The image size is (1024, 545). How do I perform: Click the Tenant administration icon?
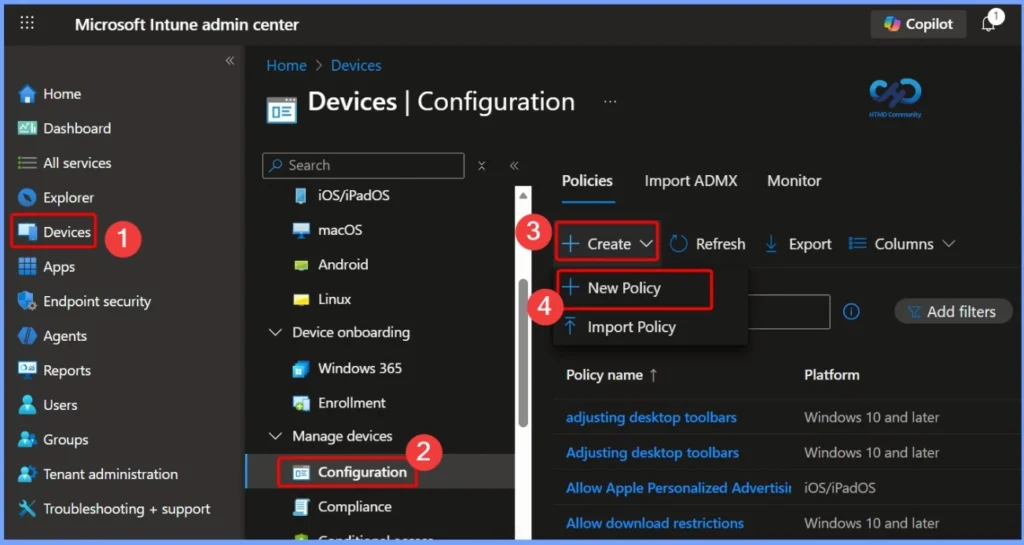[27, 474]
